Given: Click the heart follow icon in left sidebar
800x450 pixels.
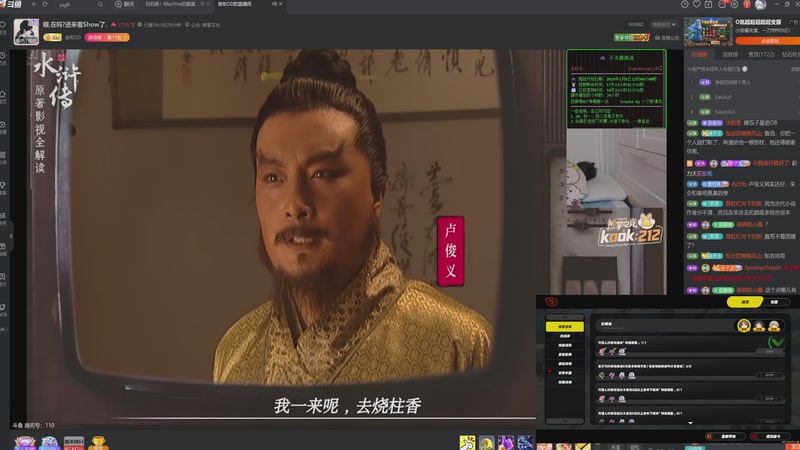Looking at the screenshot, I should (x=3, y=24).
